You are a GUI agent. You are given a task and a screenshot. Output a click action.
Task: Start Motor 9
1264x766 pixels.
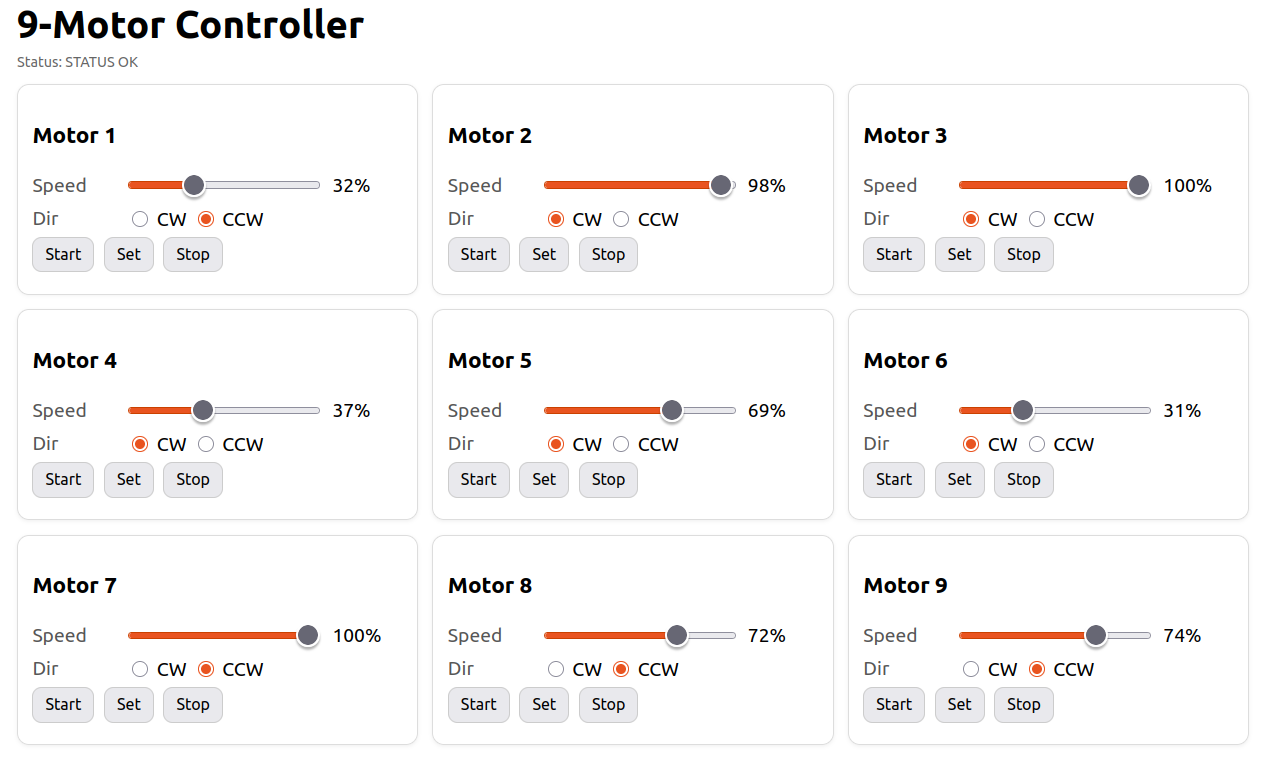tap(893, 704)
